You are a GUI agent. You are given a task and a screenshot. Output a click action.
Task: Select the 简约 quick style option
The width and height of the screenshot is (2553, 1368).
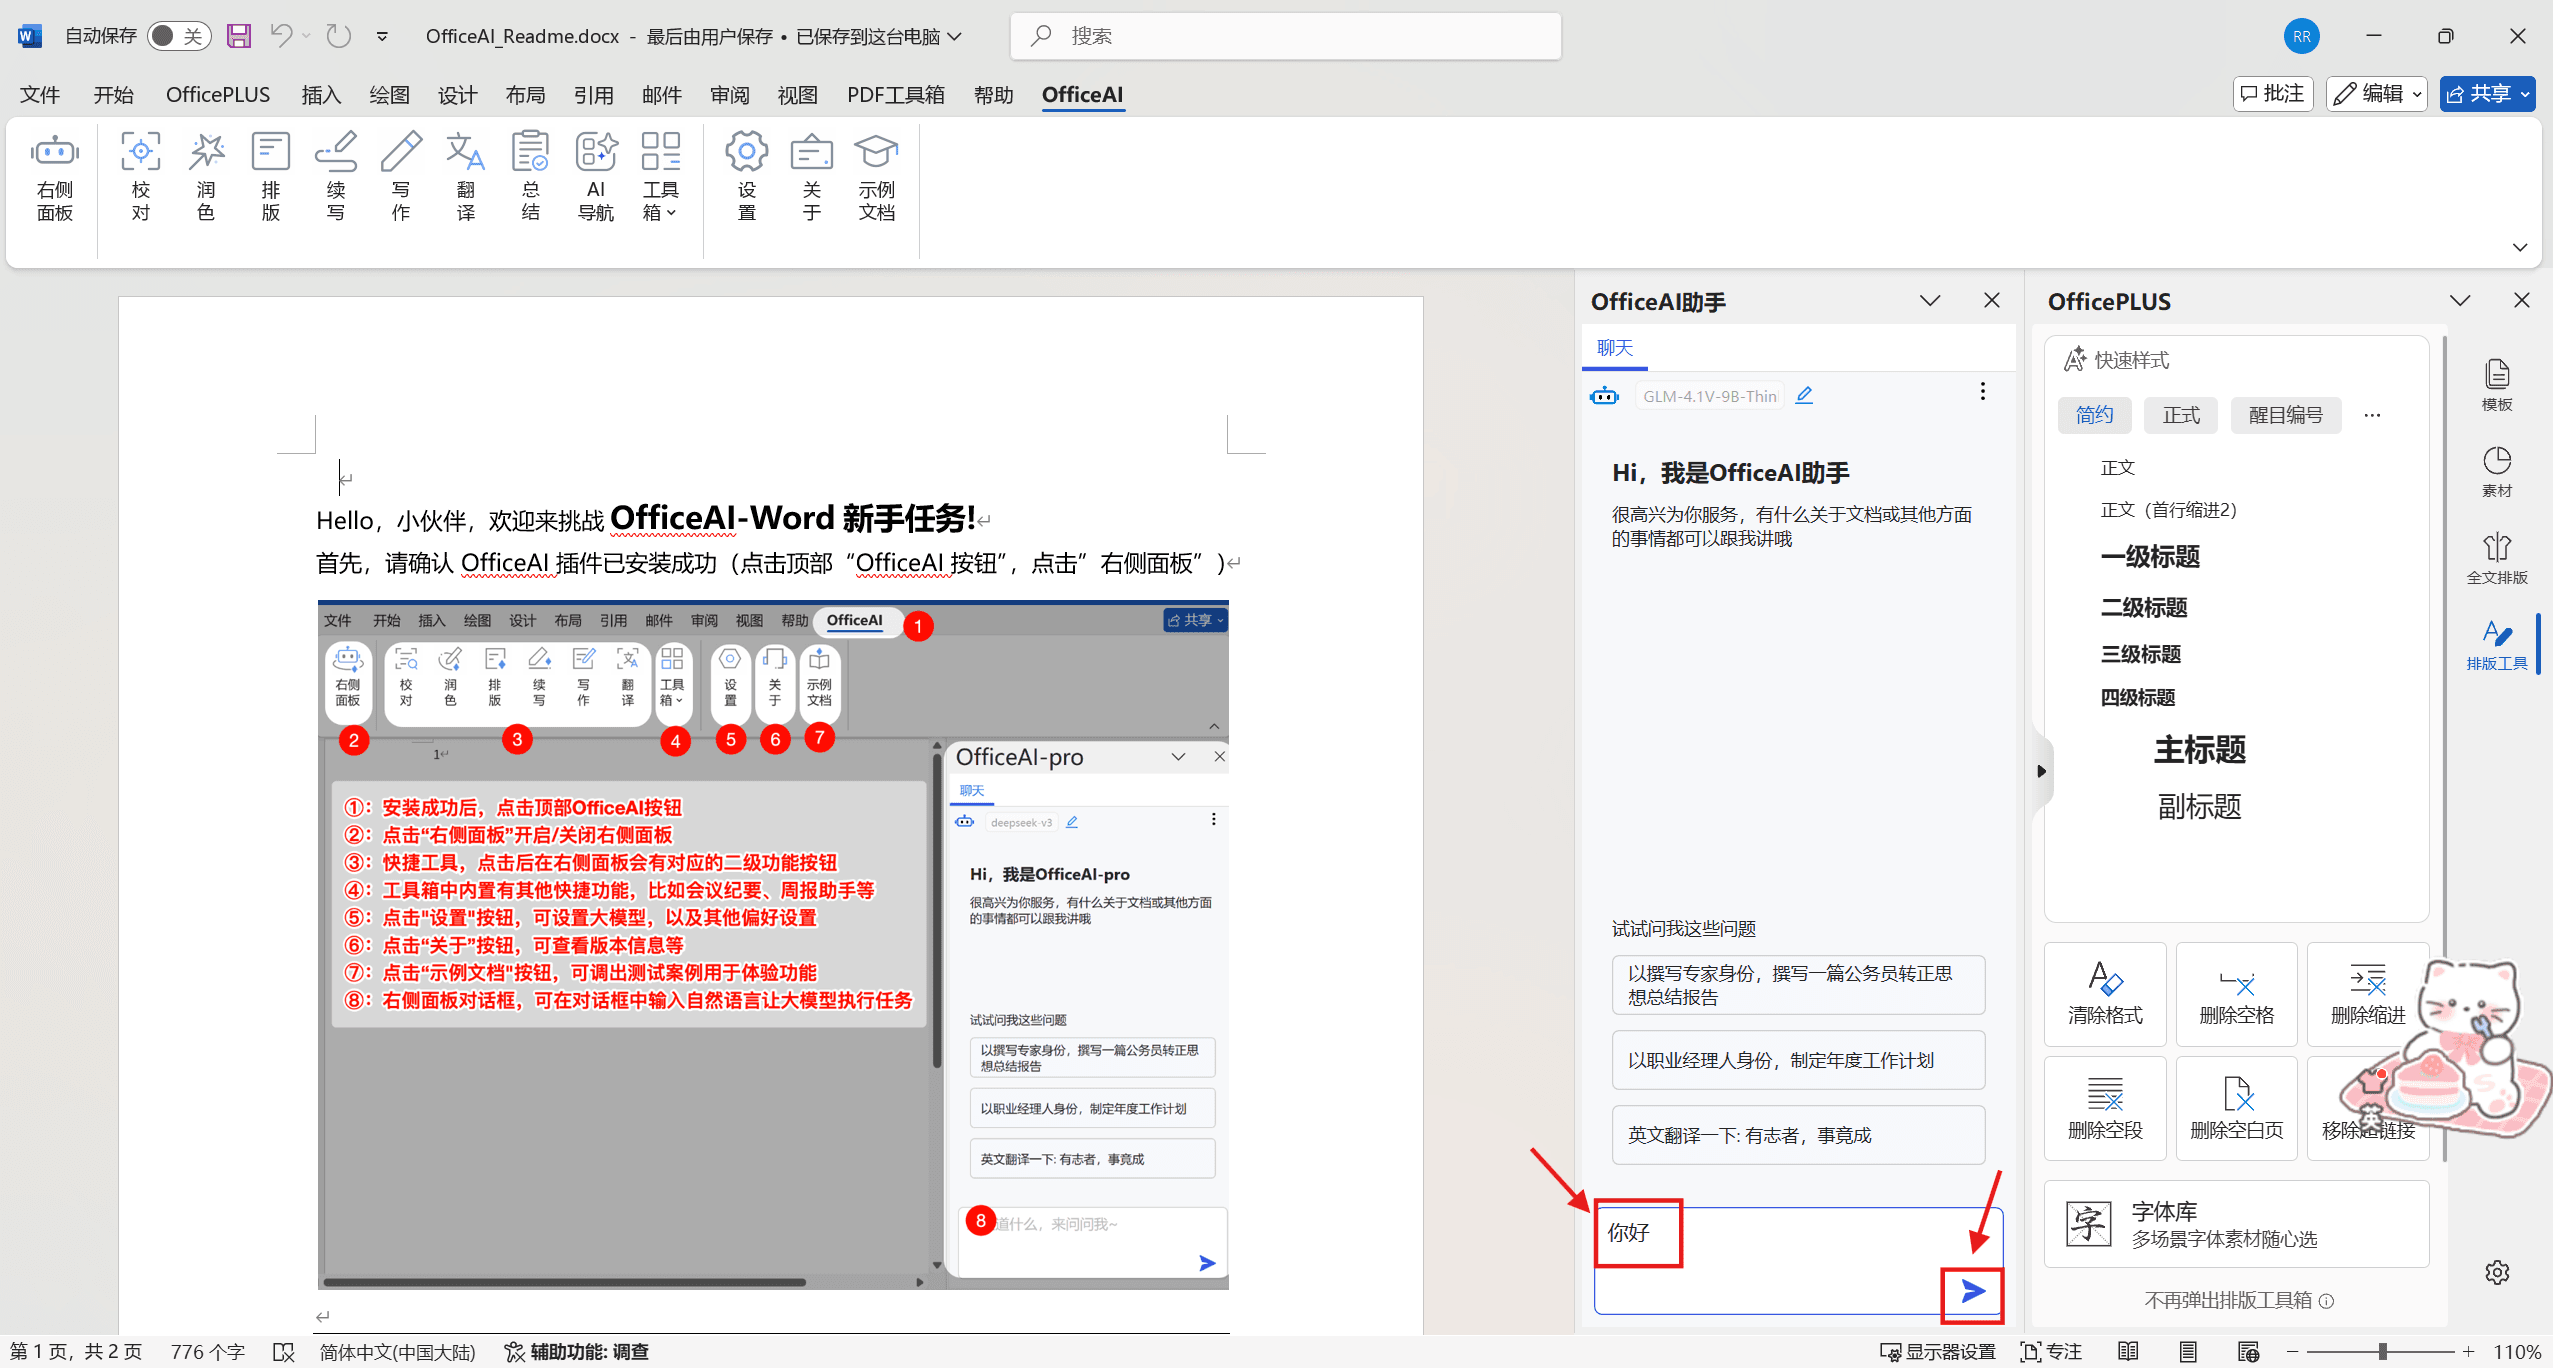pyautogui.click(x=2094, y=415)
